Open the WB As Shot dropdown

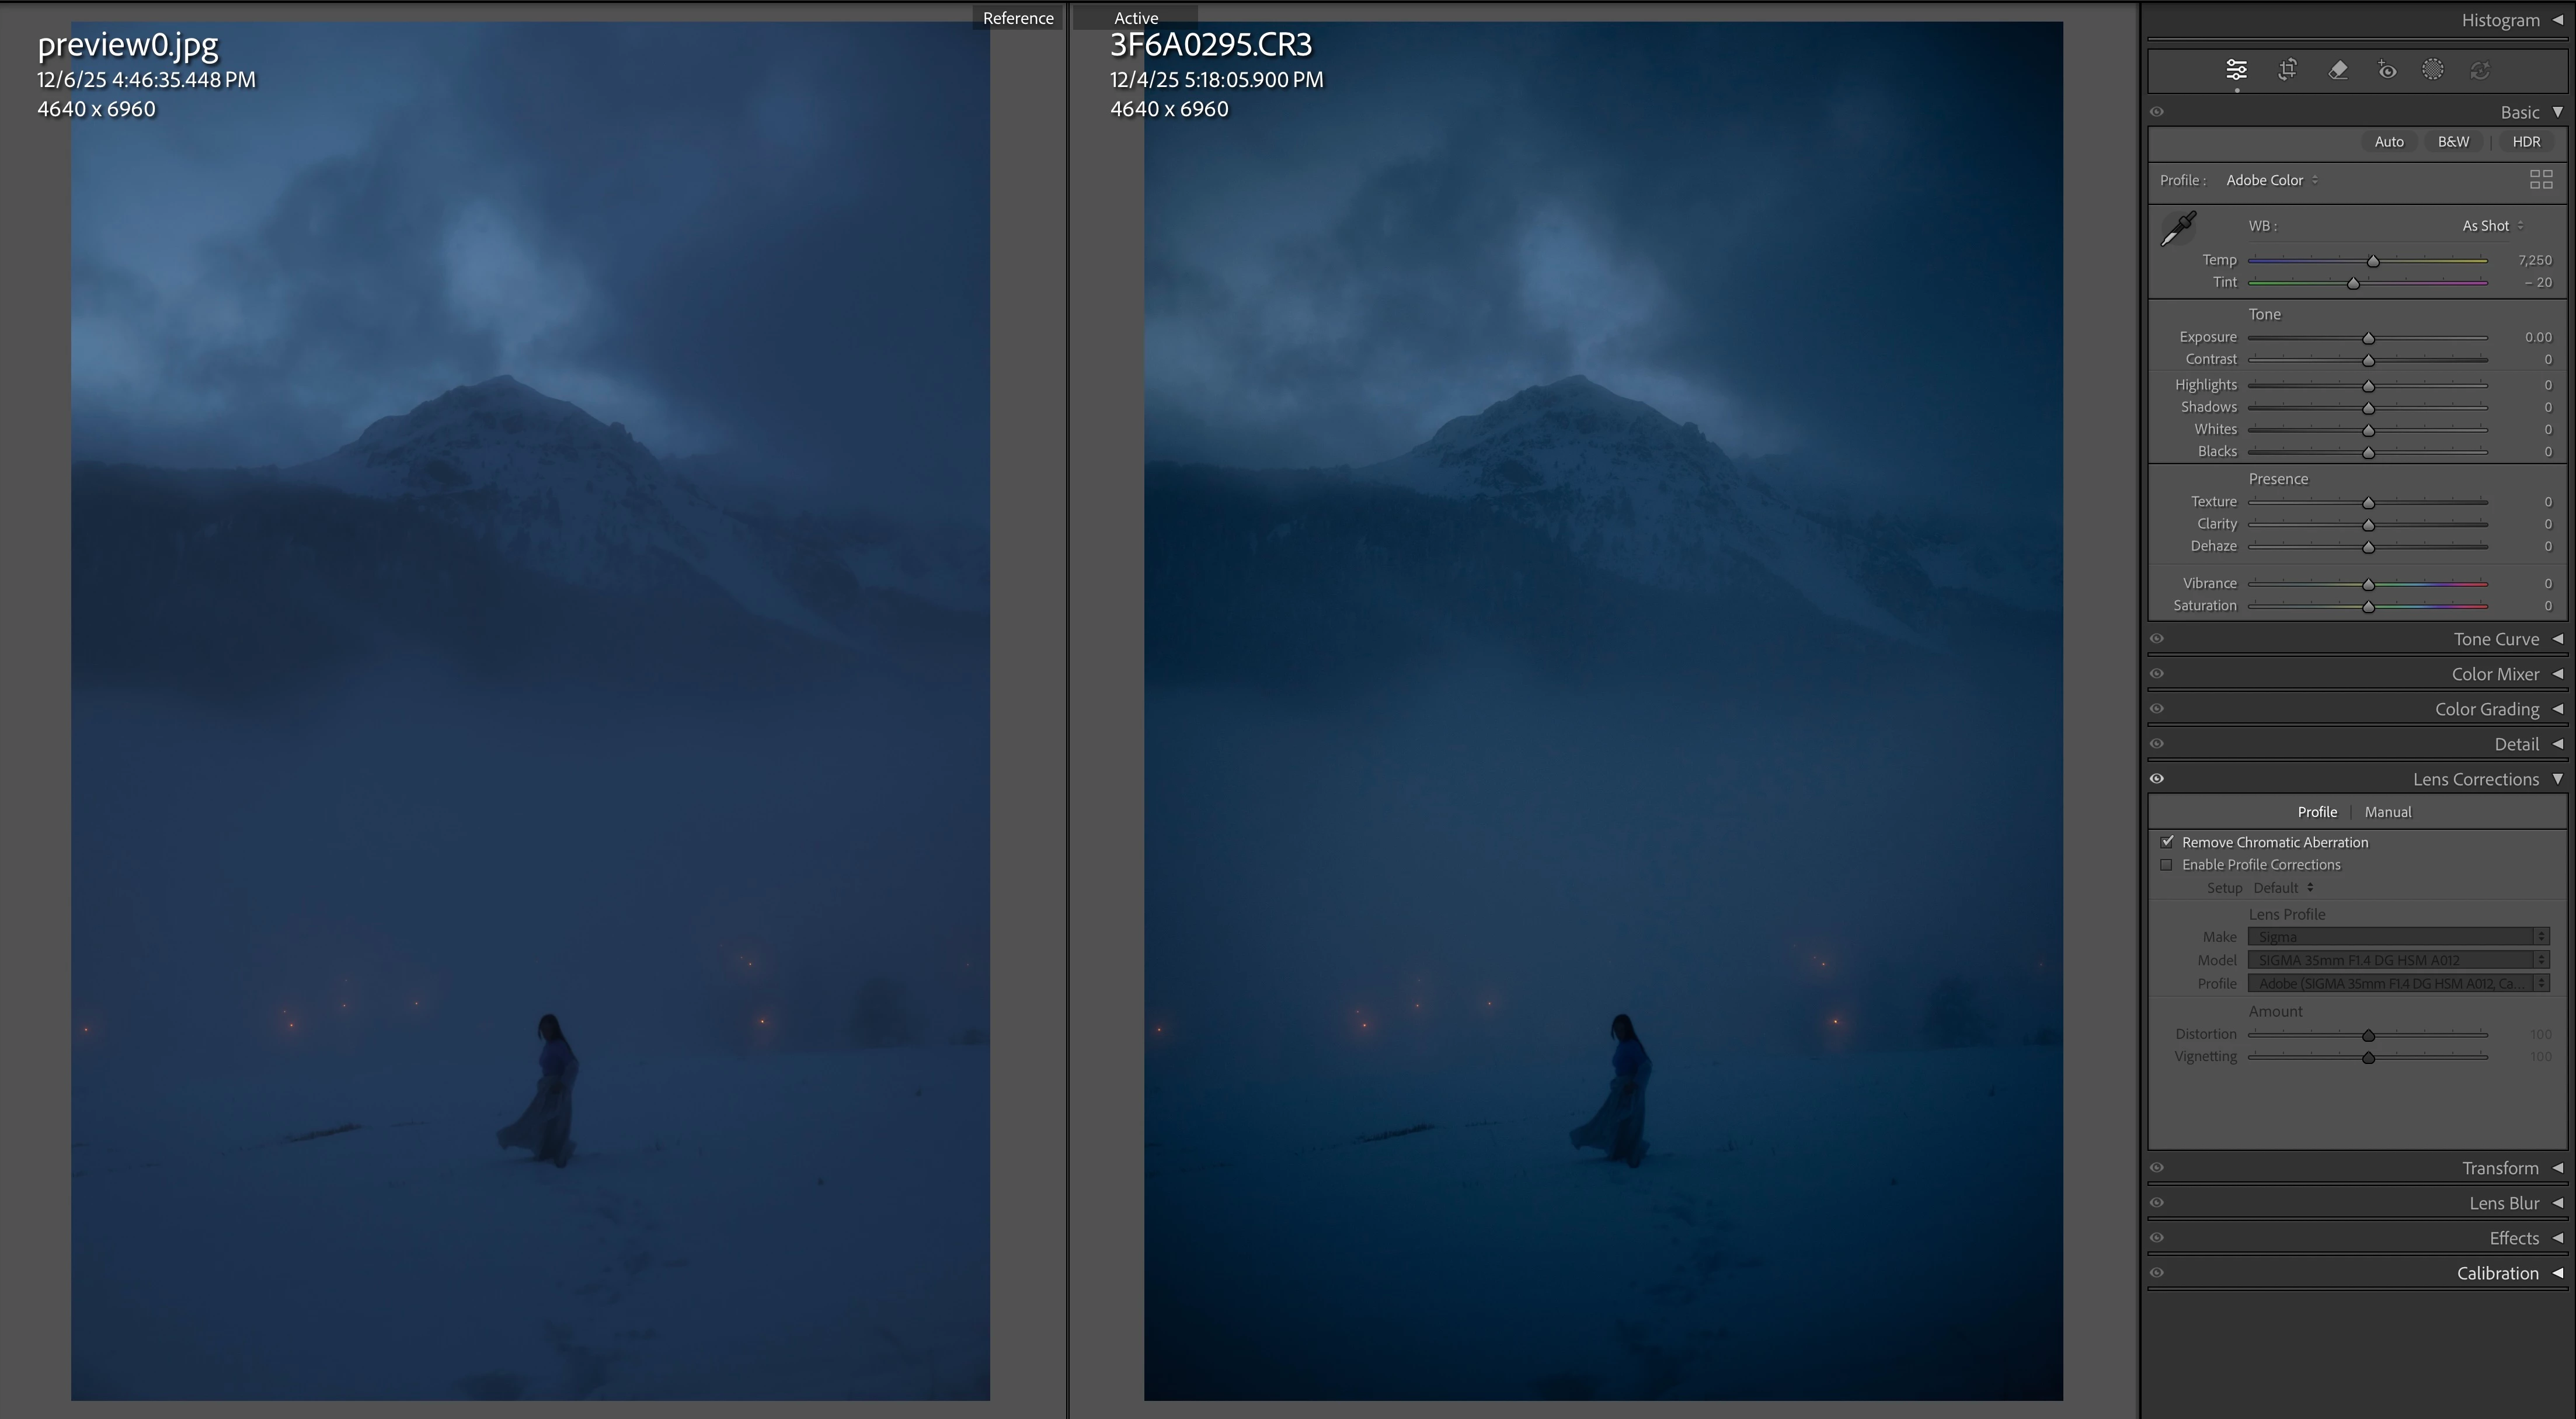click(x=2493, y=226)
